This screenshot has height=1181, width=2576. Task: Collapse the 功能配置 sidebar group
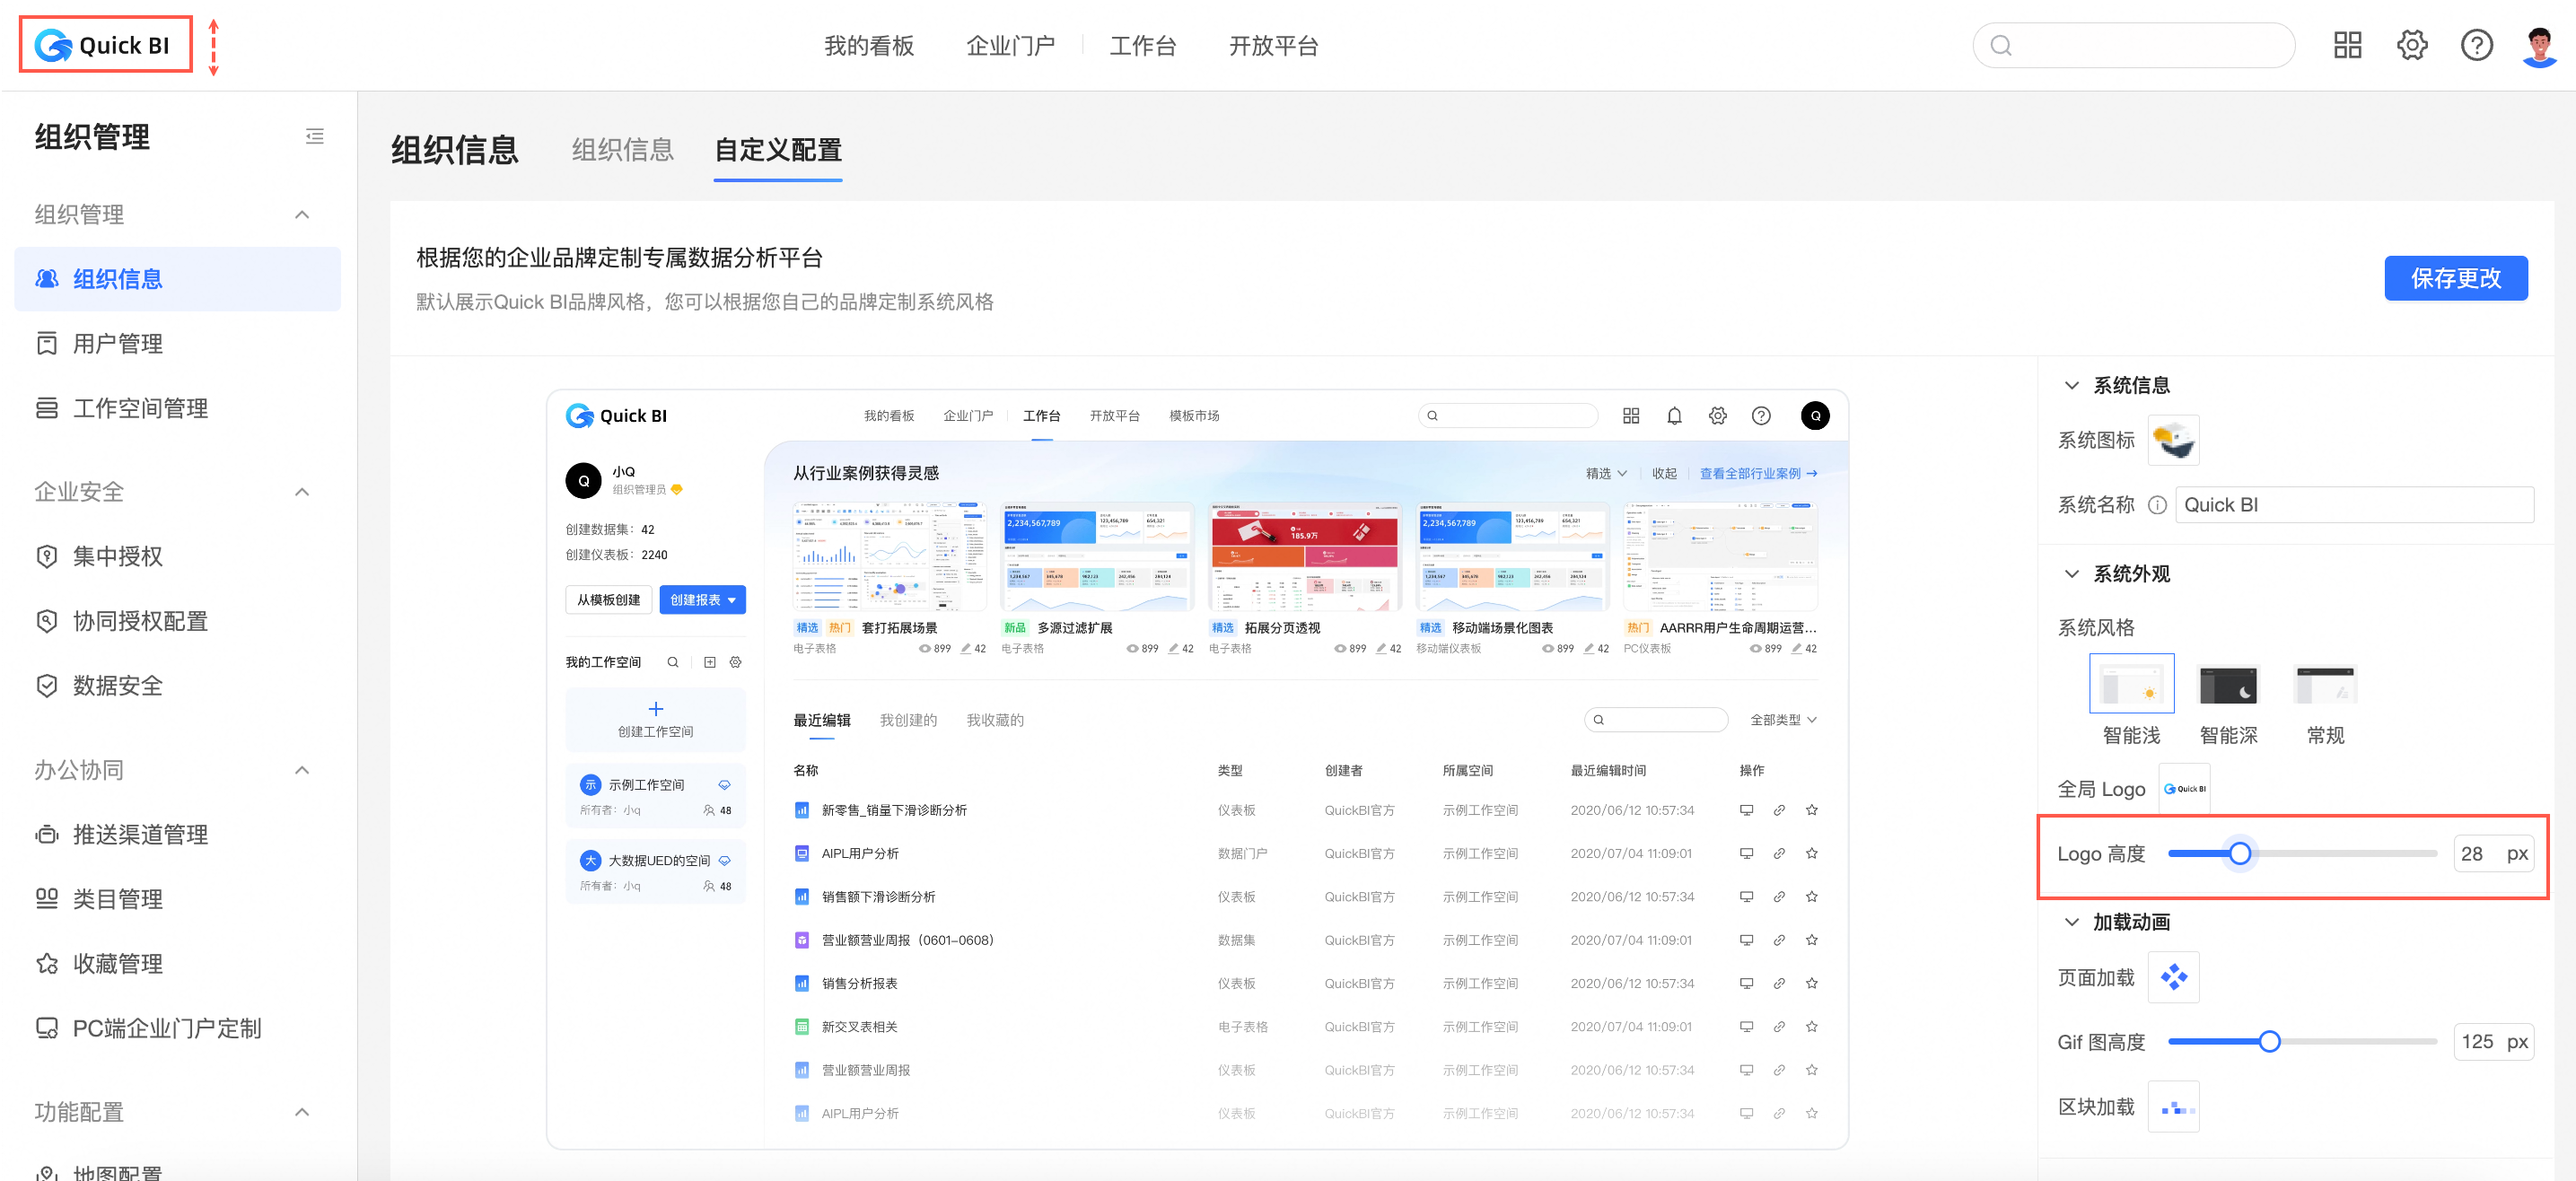302,1112
